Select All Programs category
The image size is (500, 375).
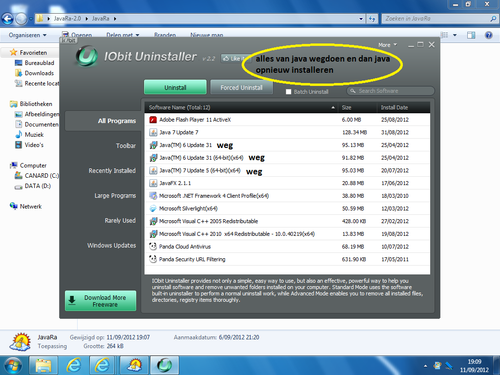pos(103,121)
